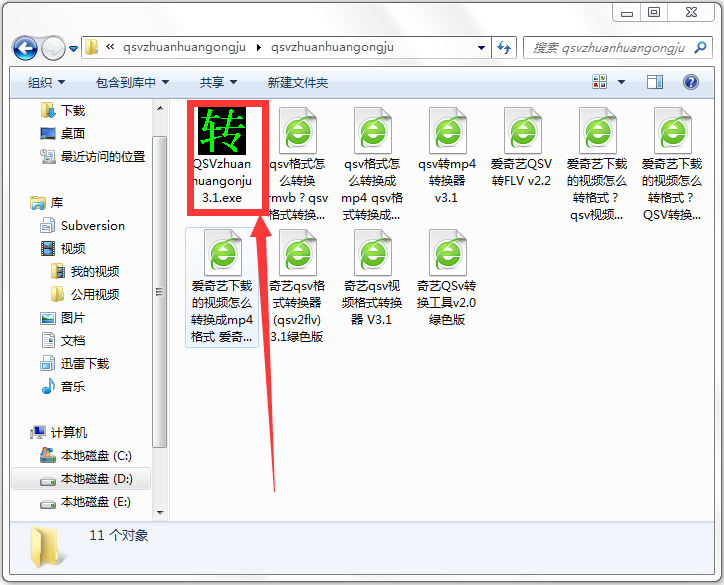724x585 pixels.
Task: Select the 爱奇艺下载的视频怎么转格式？qsv视频 icon
Action: pos(597,131)
